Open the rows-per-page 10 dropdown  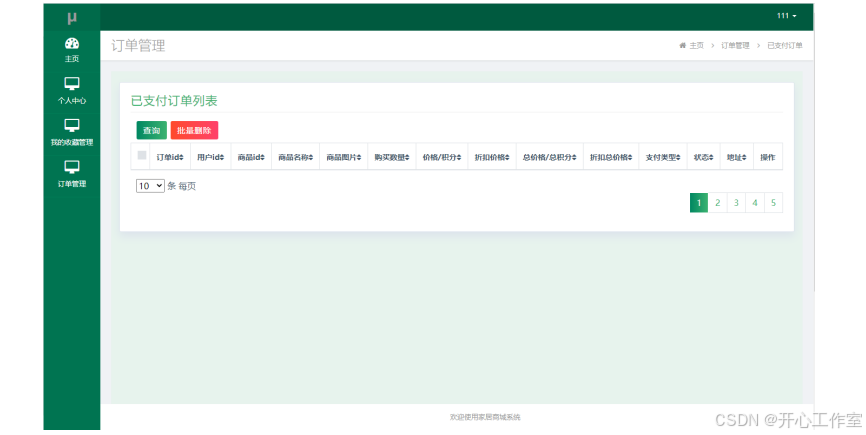coord(150,186)
